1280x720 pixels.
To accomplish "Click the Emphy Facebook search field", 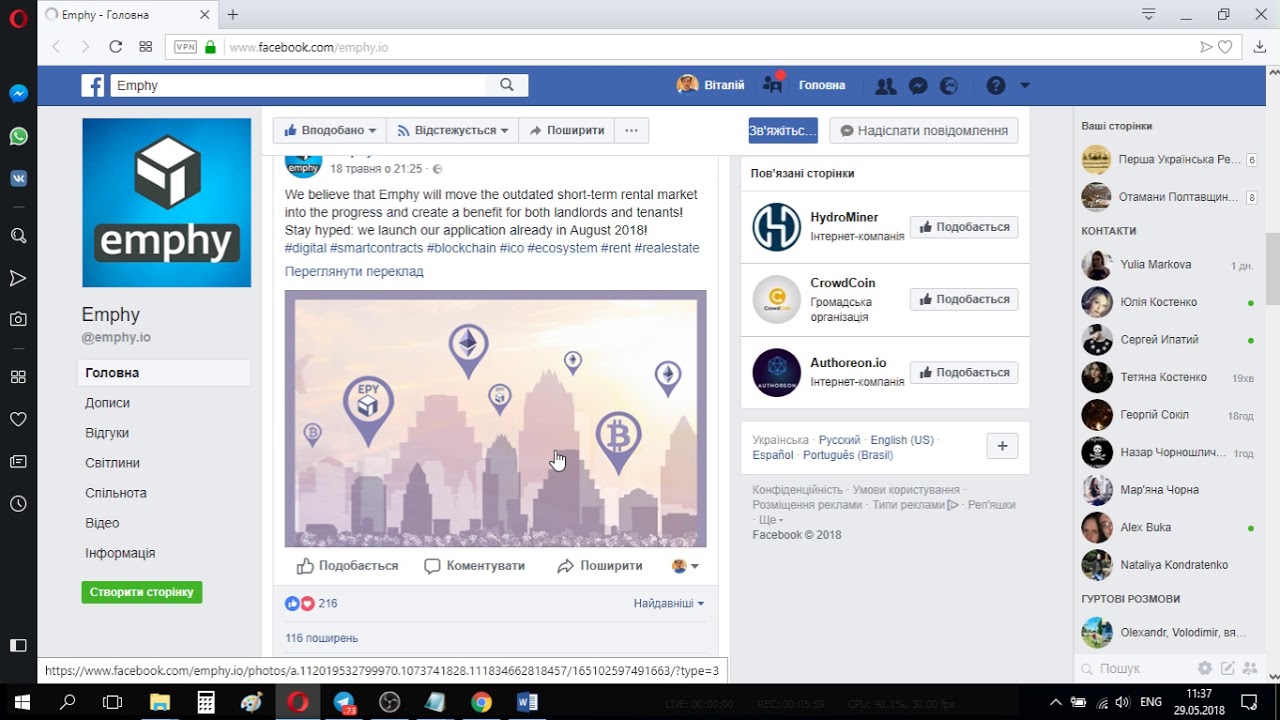I will pos(299,85).
